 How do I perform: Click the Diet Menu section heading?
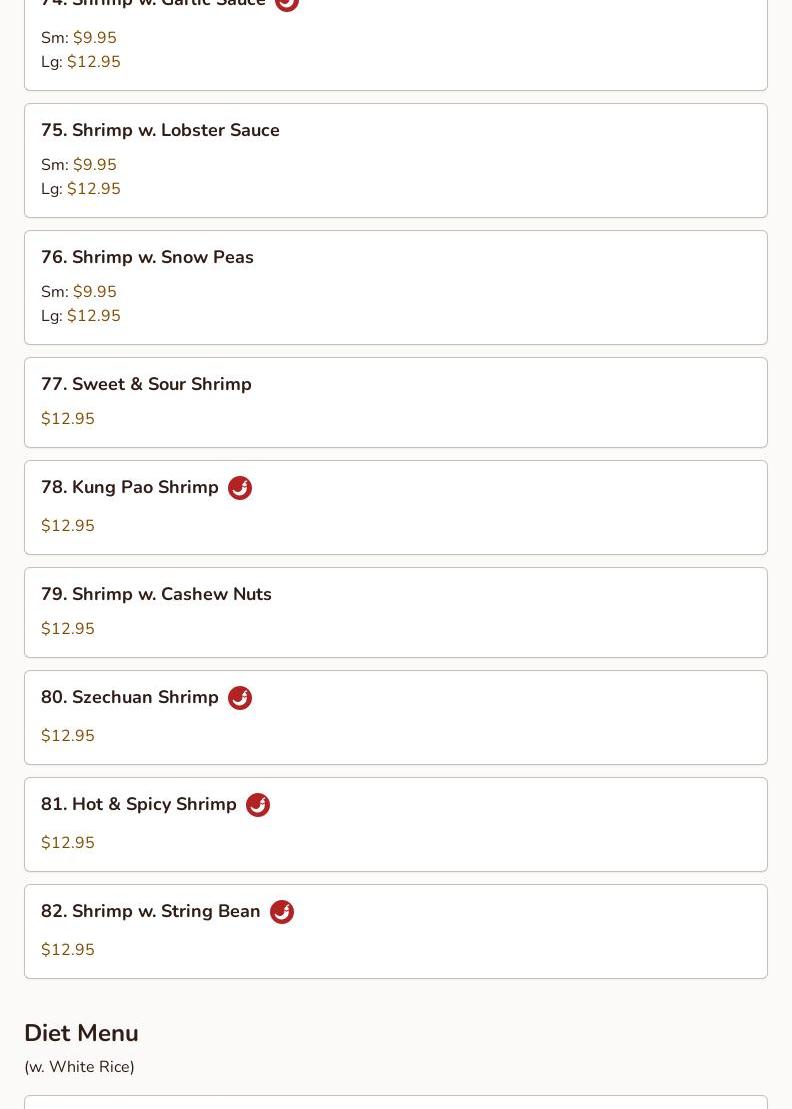coord(81,1033)
